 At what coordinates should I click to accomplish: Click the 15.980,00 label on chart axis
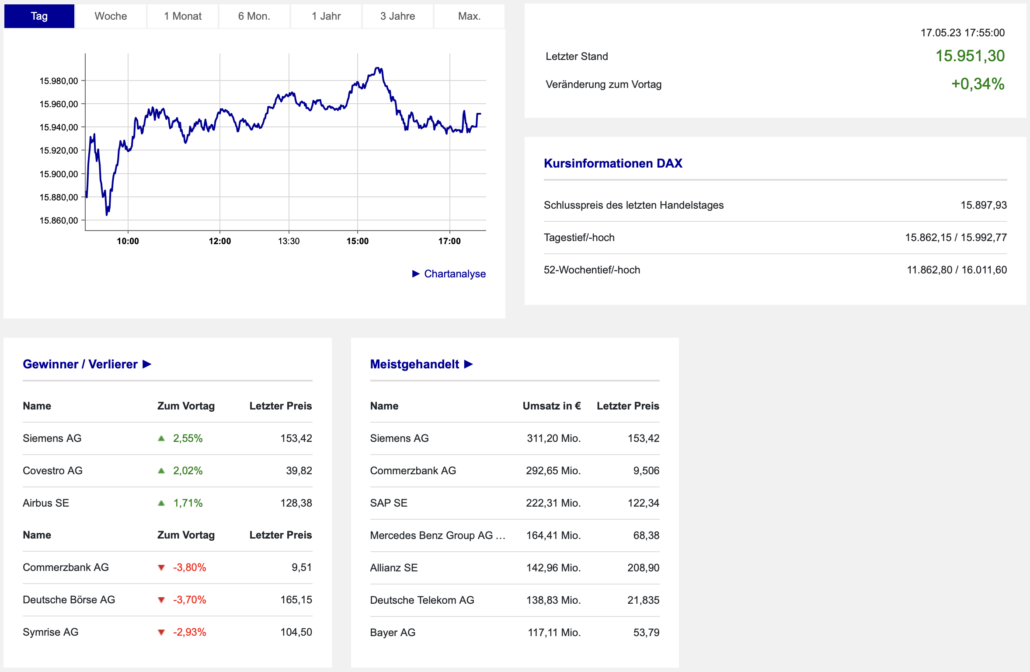coord(58,81)
